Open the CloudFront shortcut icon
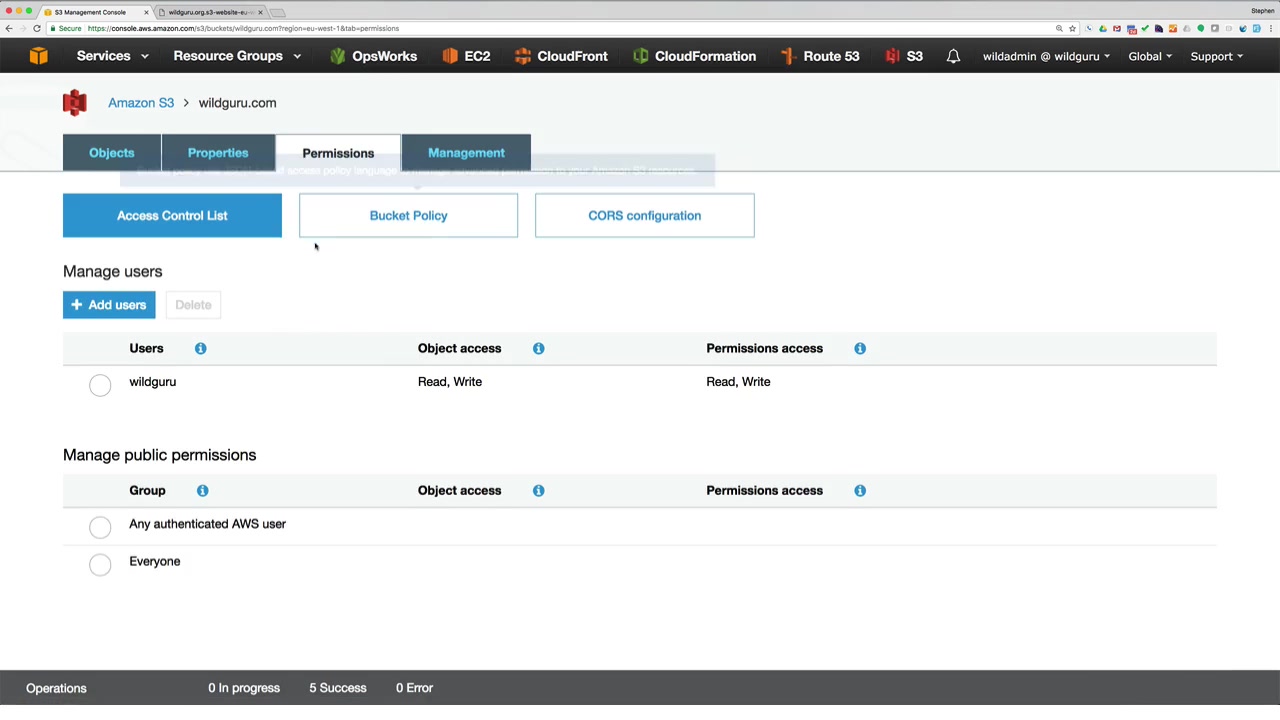Image resolution: width=1280 pixels, height=720 pixels. (522, 56)
